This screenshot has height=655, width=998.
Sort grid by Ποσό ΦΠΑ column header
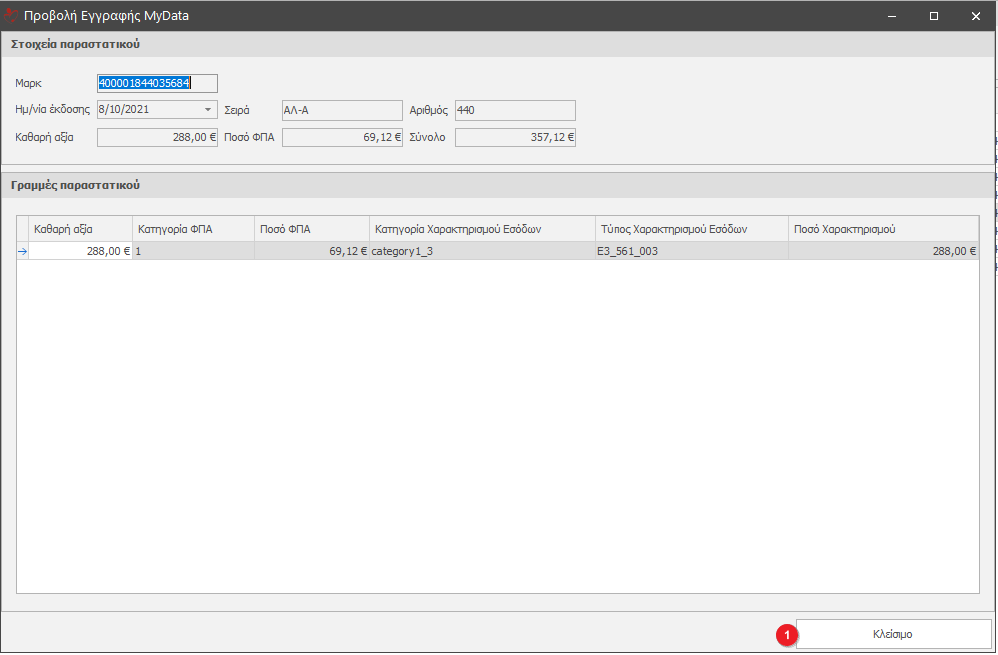point(311,229)
